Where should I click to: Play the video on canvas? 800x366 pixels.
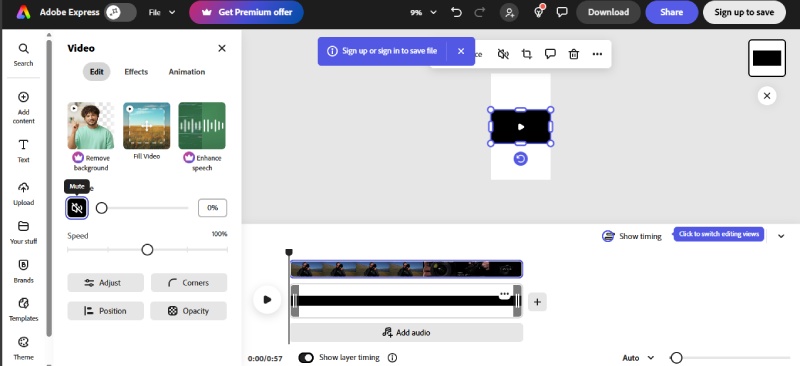click(520, 127)
